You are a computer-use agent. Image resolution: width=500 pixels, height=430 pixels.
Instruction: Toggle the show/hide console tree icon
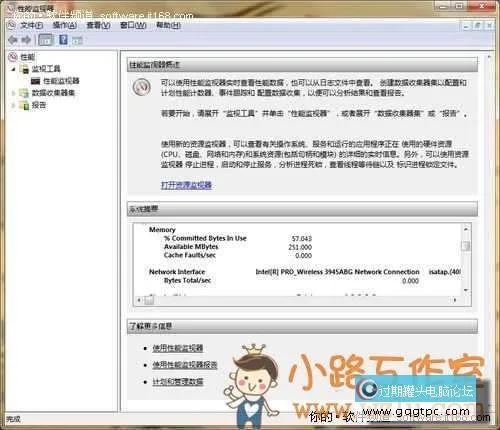tap(46, 40)
